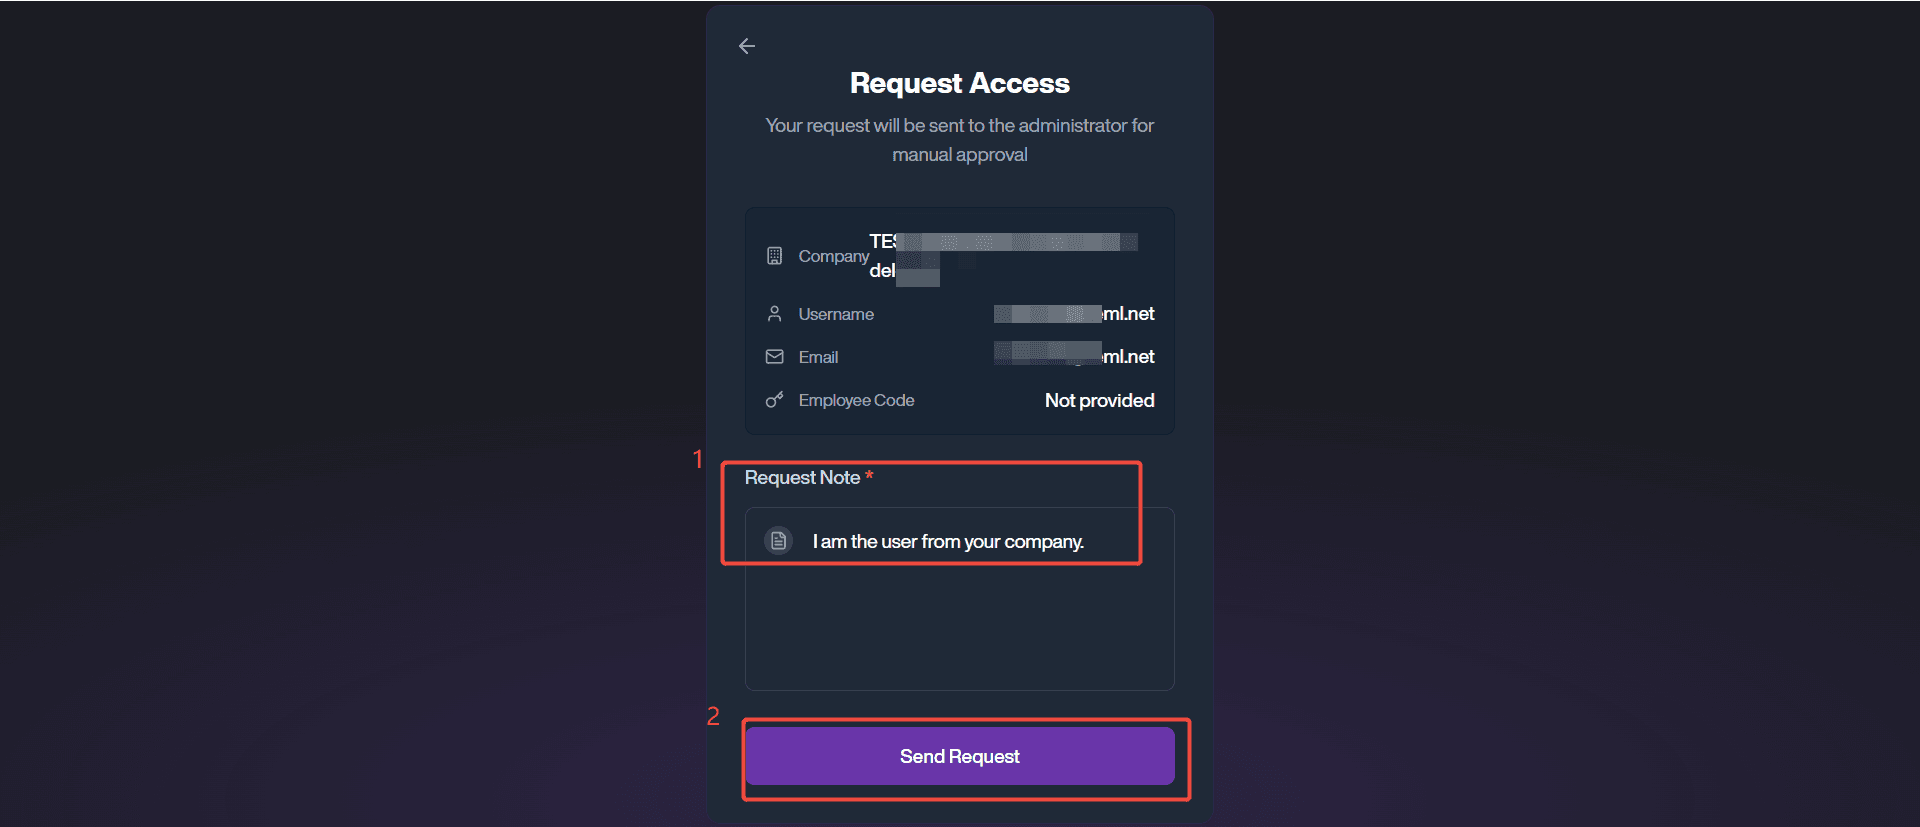The height and width of the screenshot is (827, 1920).
Task: Click the Employee Code label
Action: 856,400
